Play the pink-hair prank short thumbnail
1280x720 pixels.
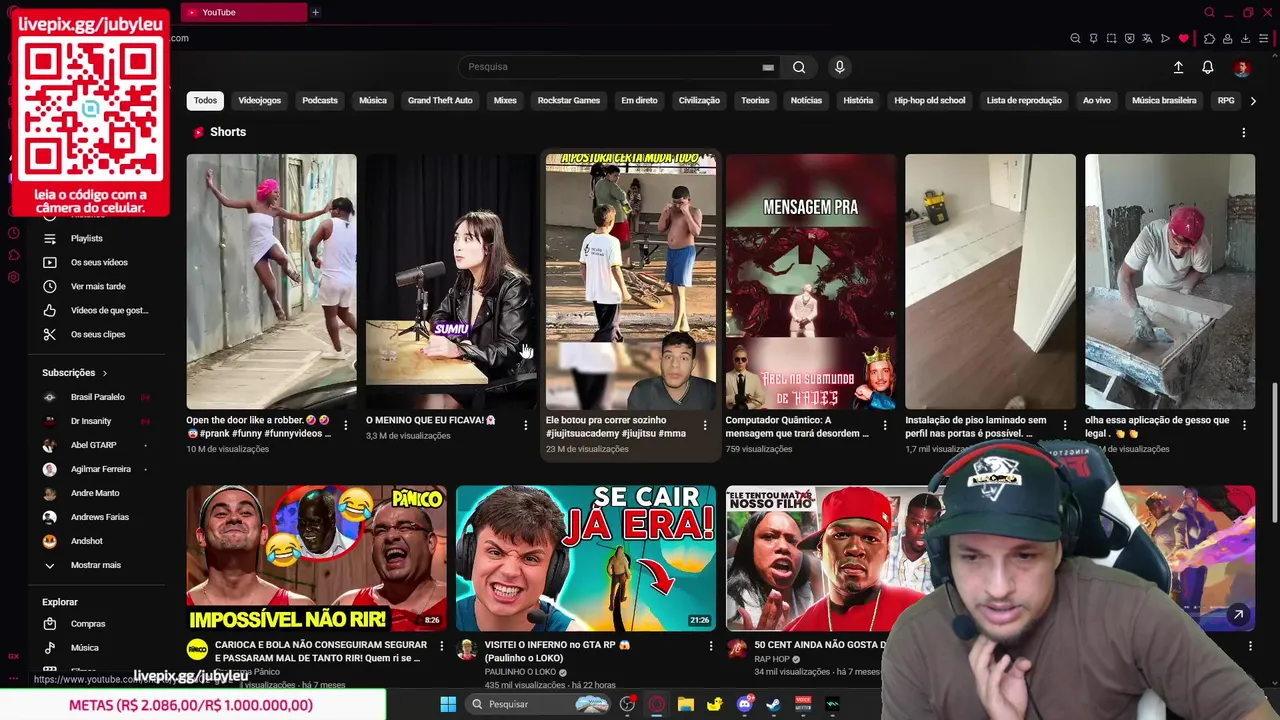(271, 281)
